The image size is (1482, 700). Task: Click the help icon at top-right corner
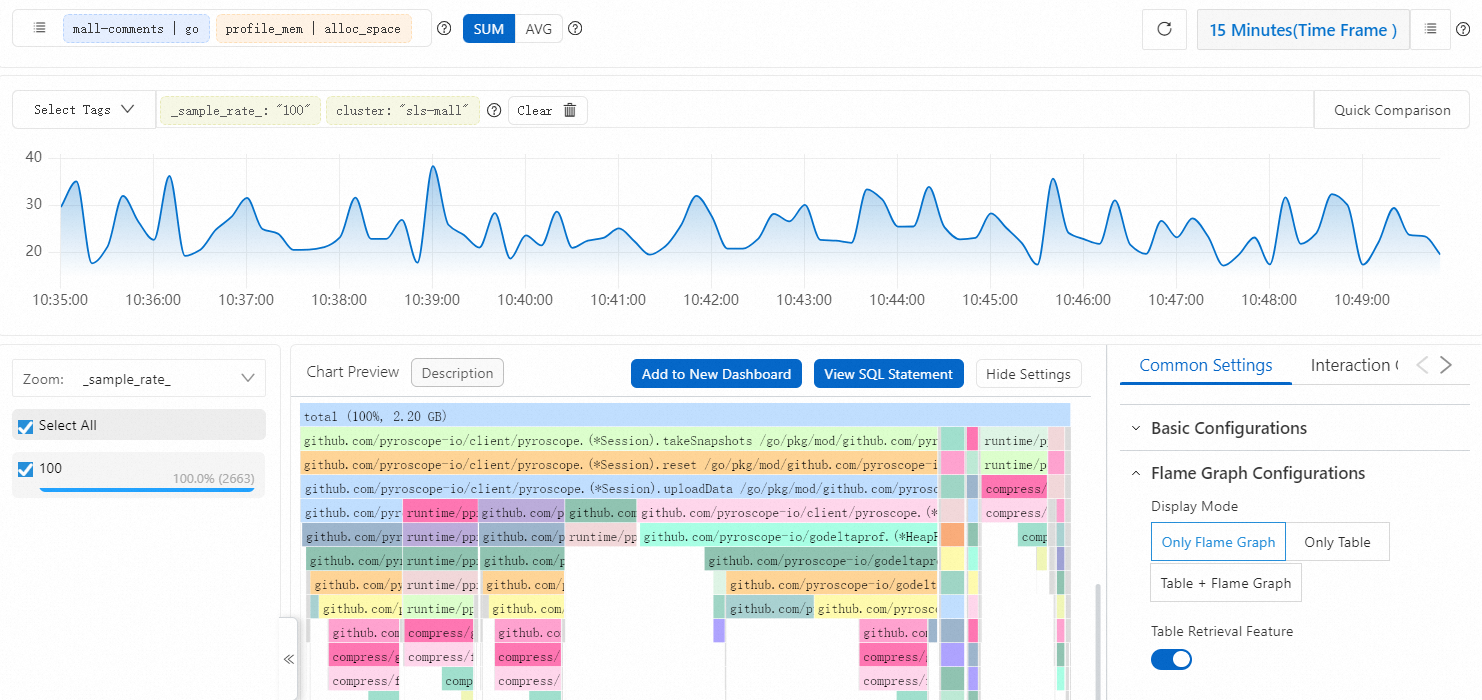pyautogui.click(x=1463, y=30)
